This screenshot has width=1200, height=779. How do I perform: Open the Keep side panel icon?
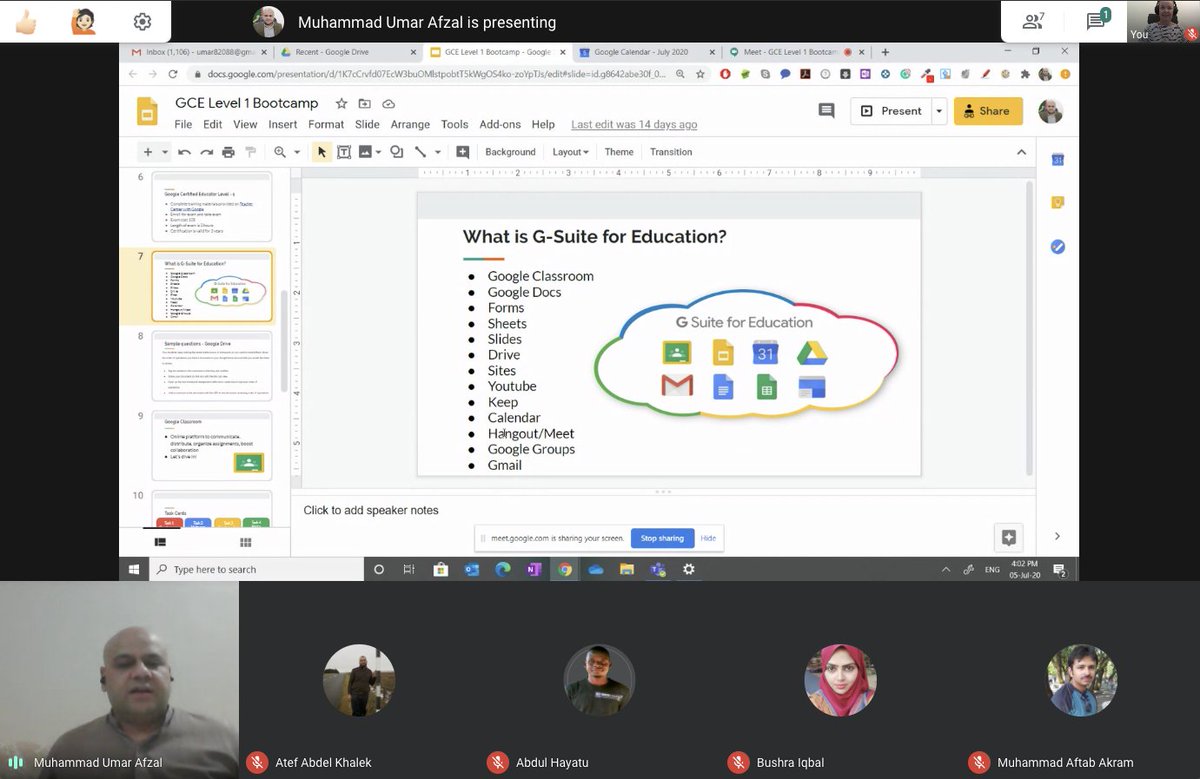[1057, 203]
